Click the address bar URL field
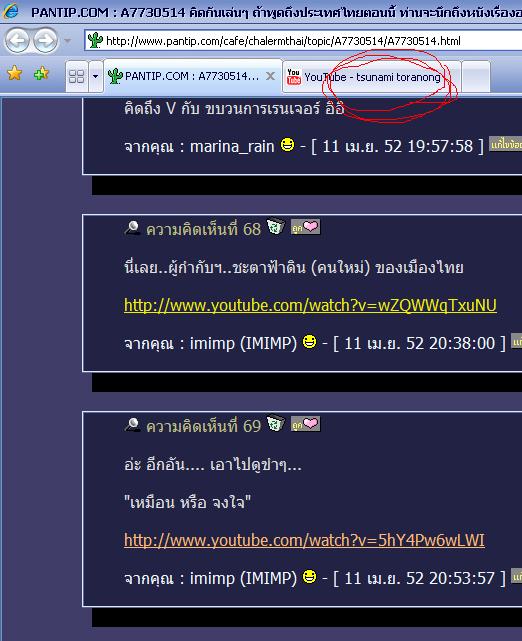The width and height of the screenshot is (522, 641). click(x=303, y=41)
